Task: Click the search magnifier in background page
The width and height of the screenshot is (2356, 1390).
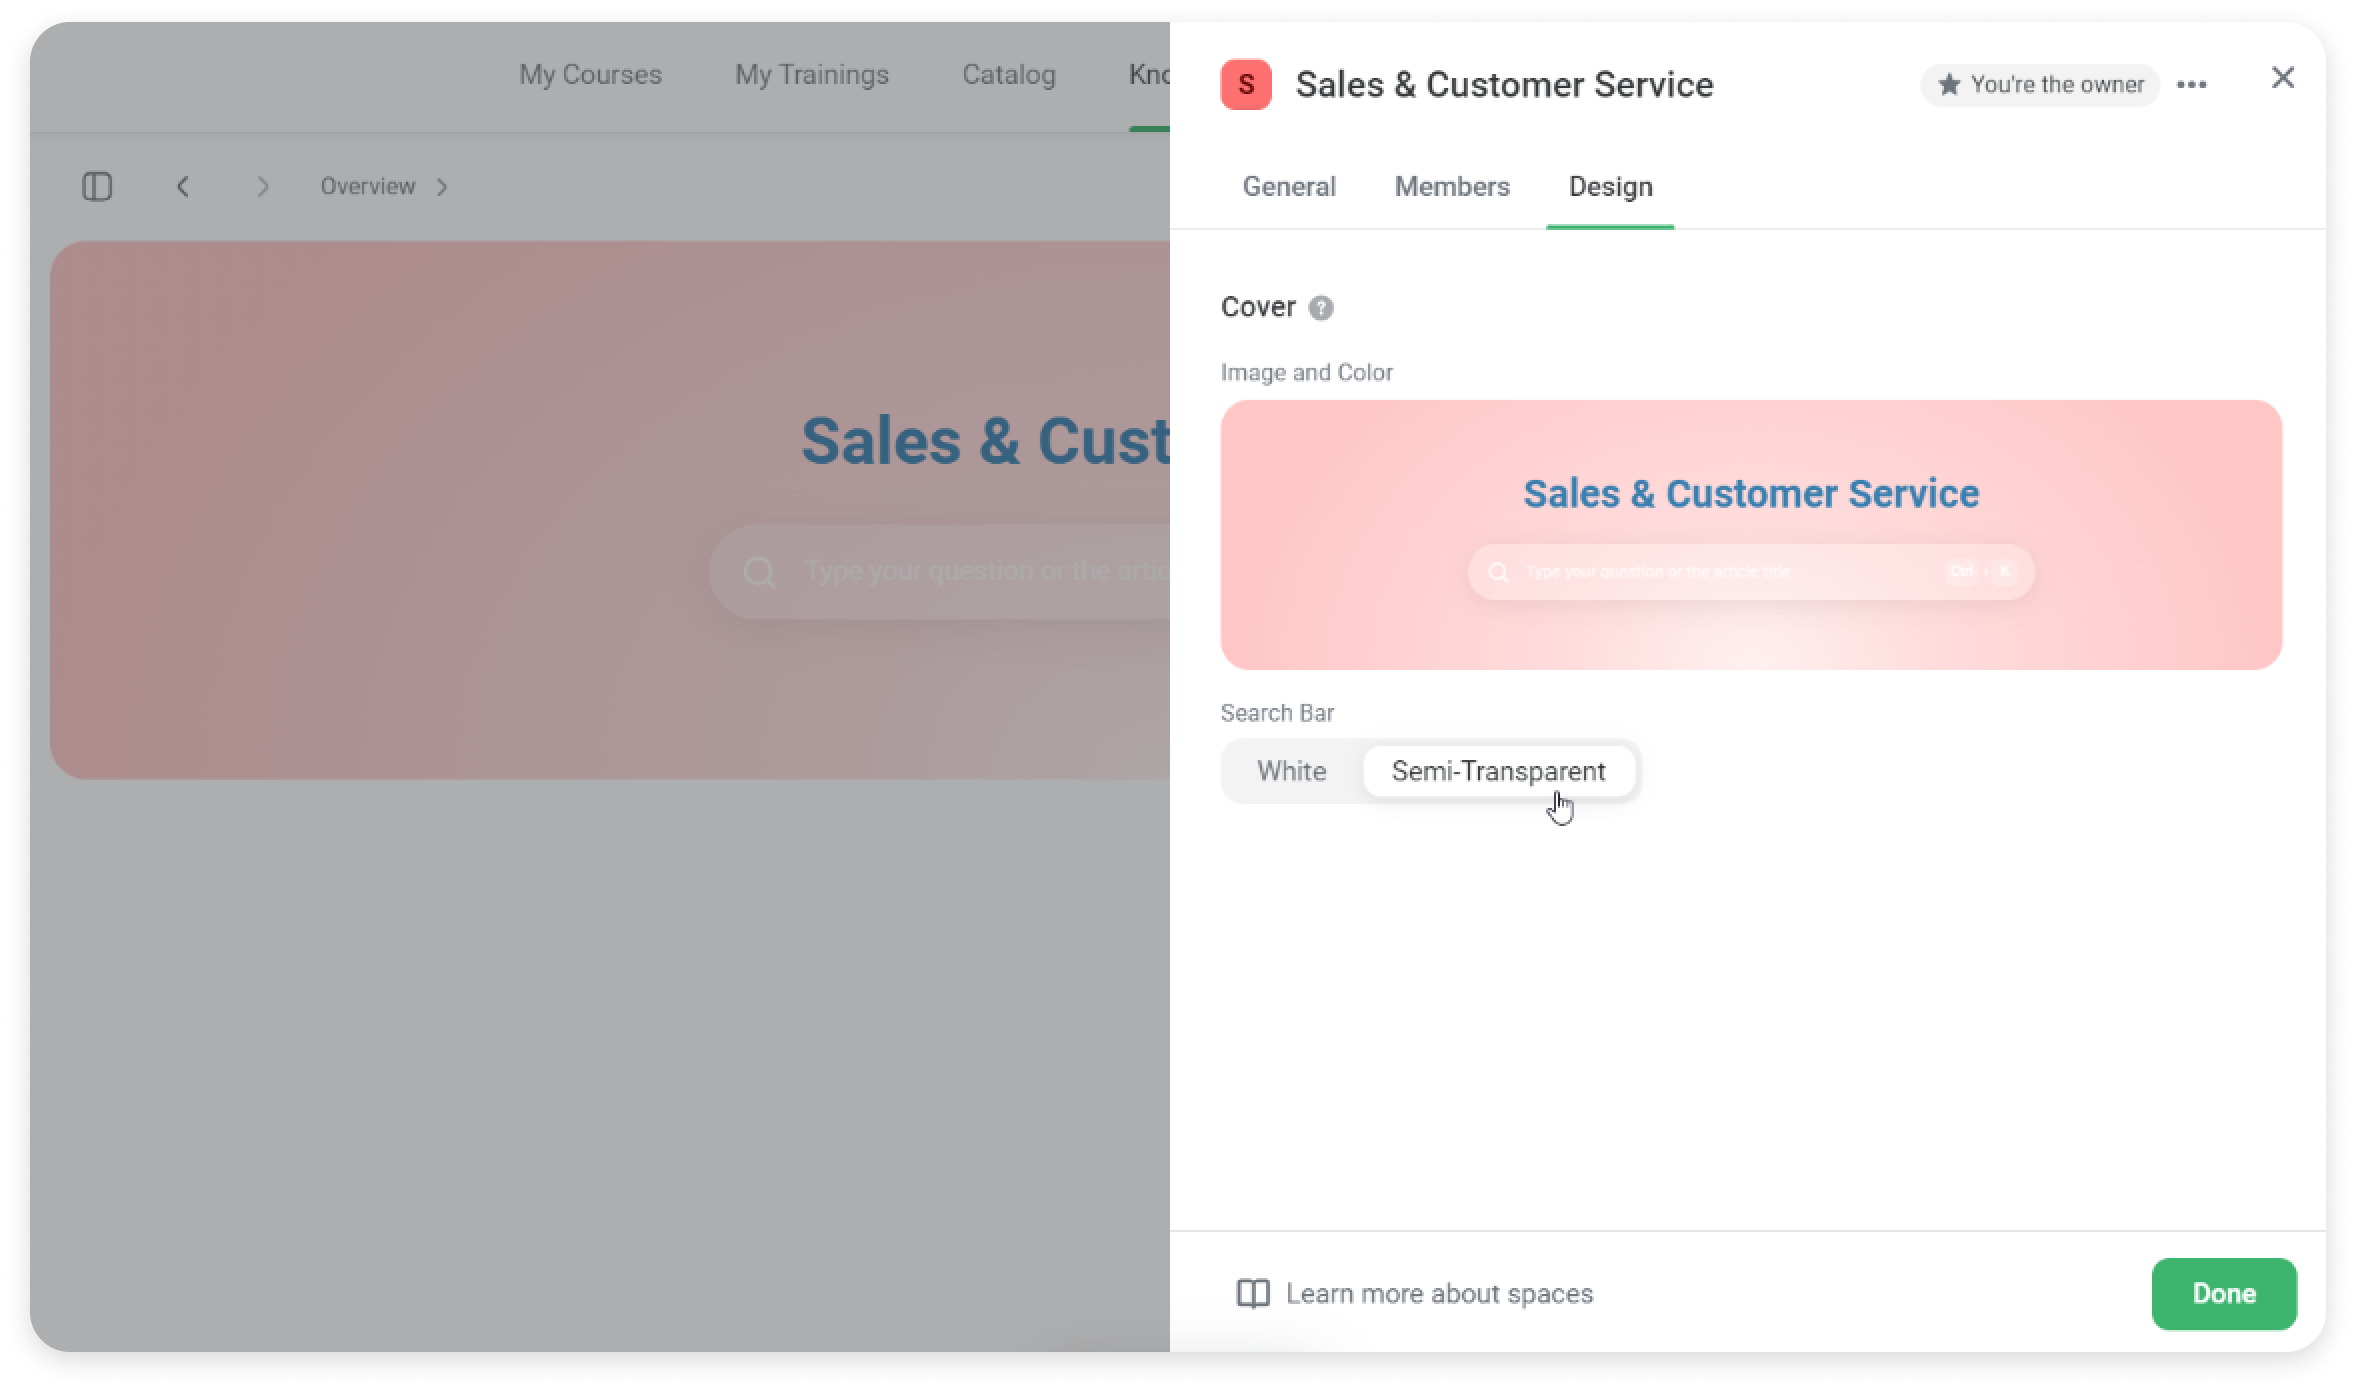Action: coord(759,572)
